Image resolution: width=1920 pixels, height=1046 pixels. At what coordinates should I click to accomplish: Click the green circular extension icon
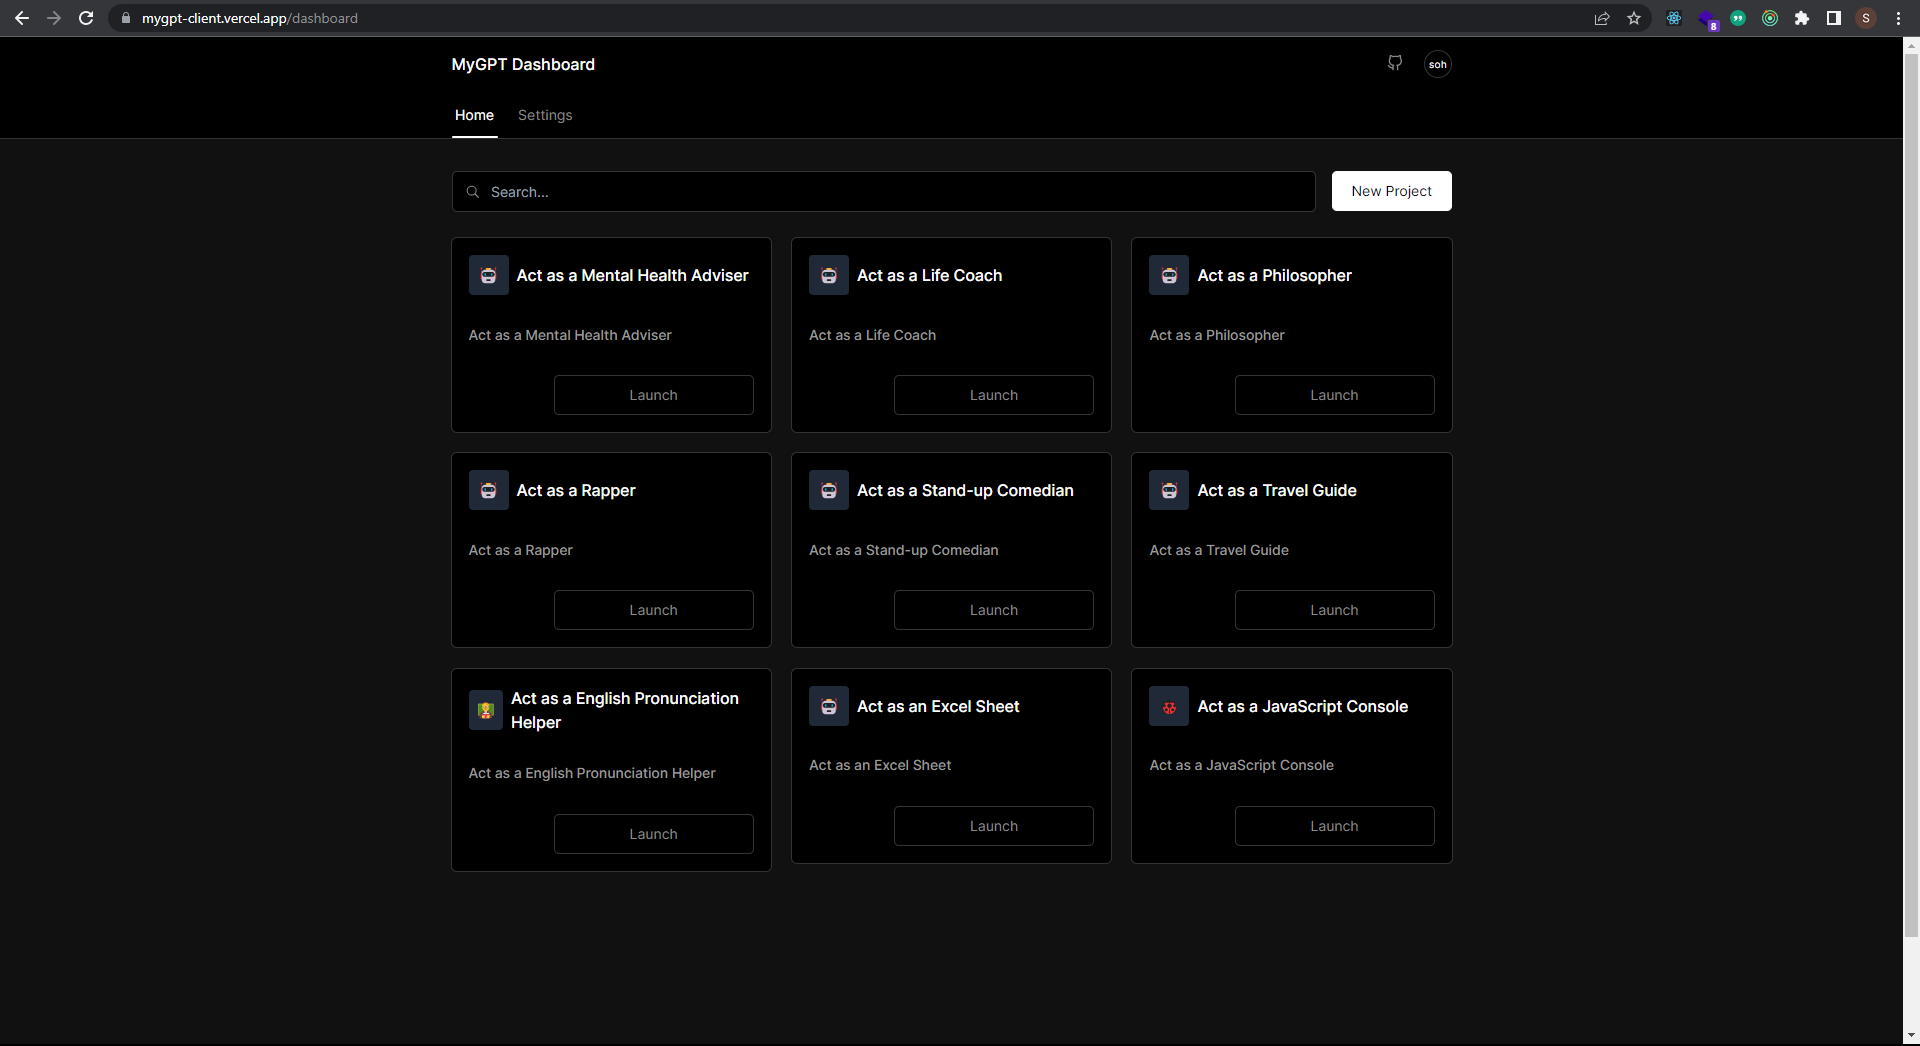click(1770, 18)
